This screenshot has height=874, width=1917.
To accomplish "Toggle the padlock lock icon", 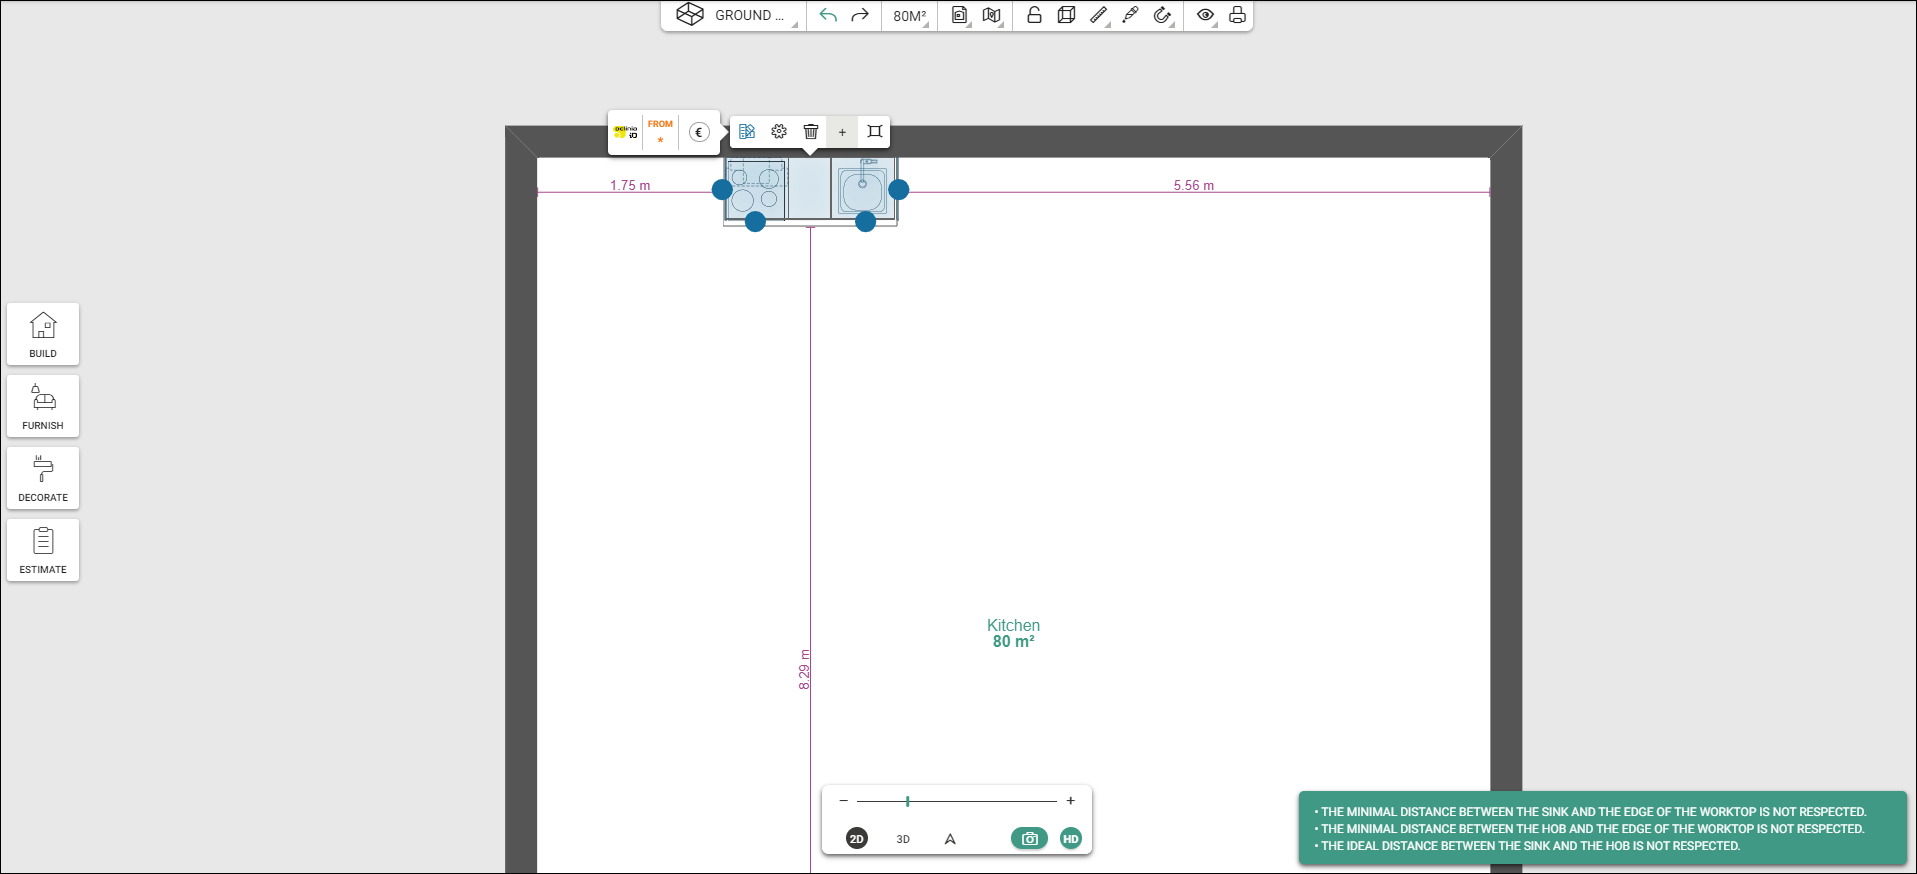I will (x=1035, y=15).
